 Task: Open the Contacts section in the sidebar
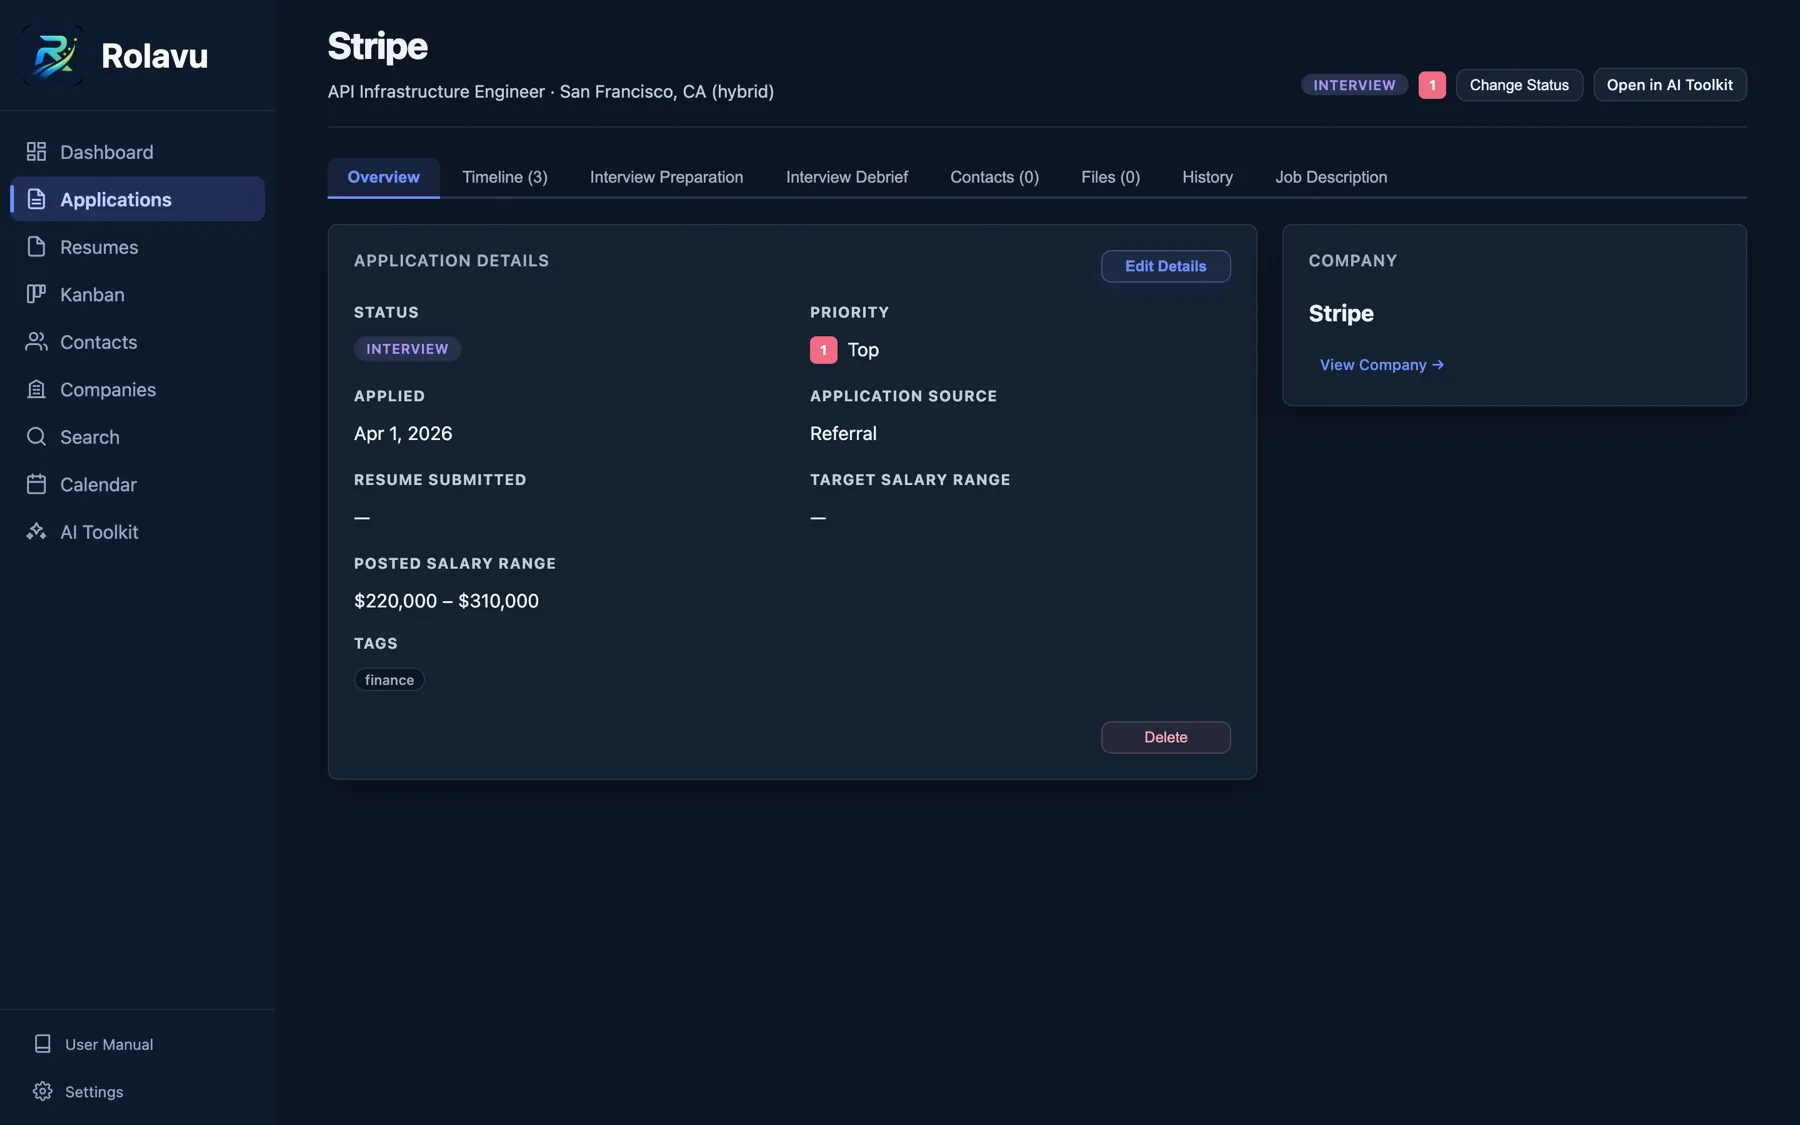(x=98, y=342)
